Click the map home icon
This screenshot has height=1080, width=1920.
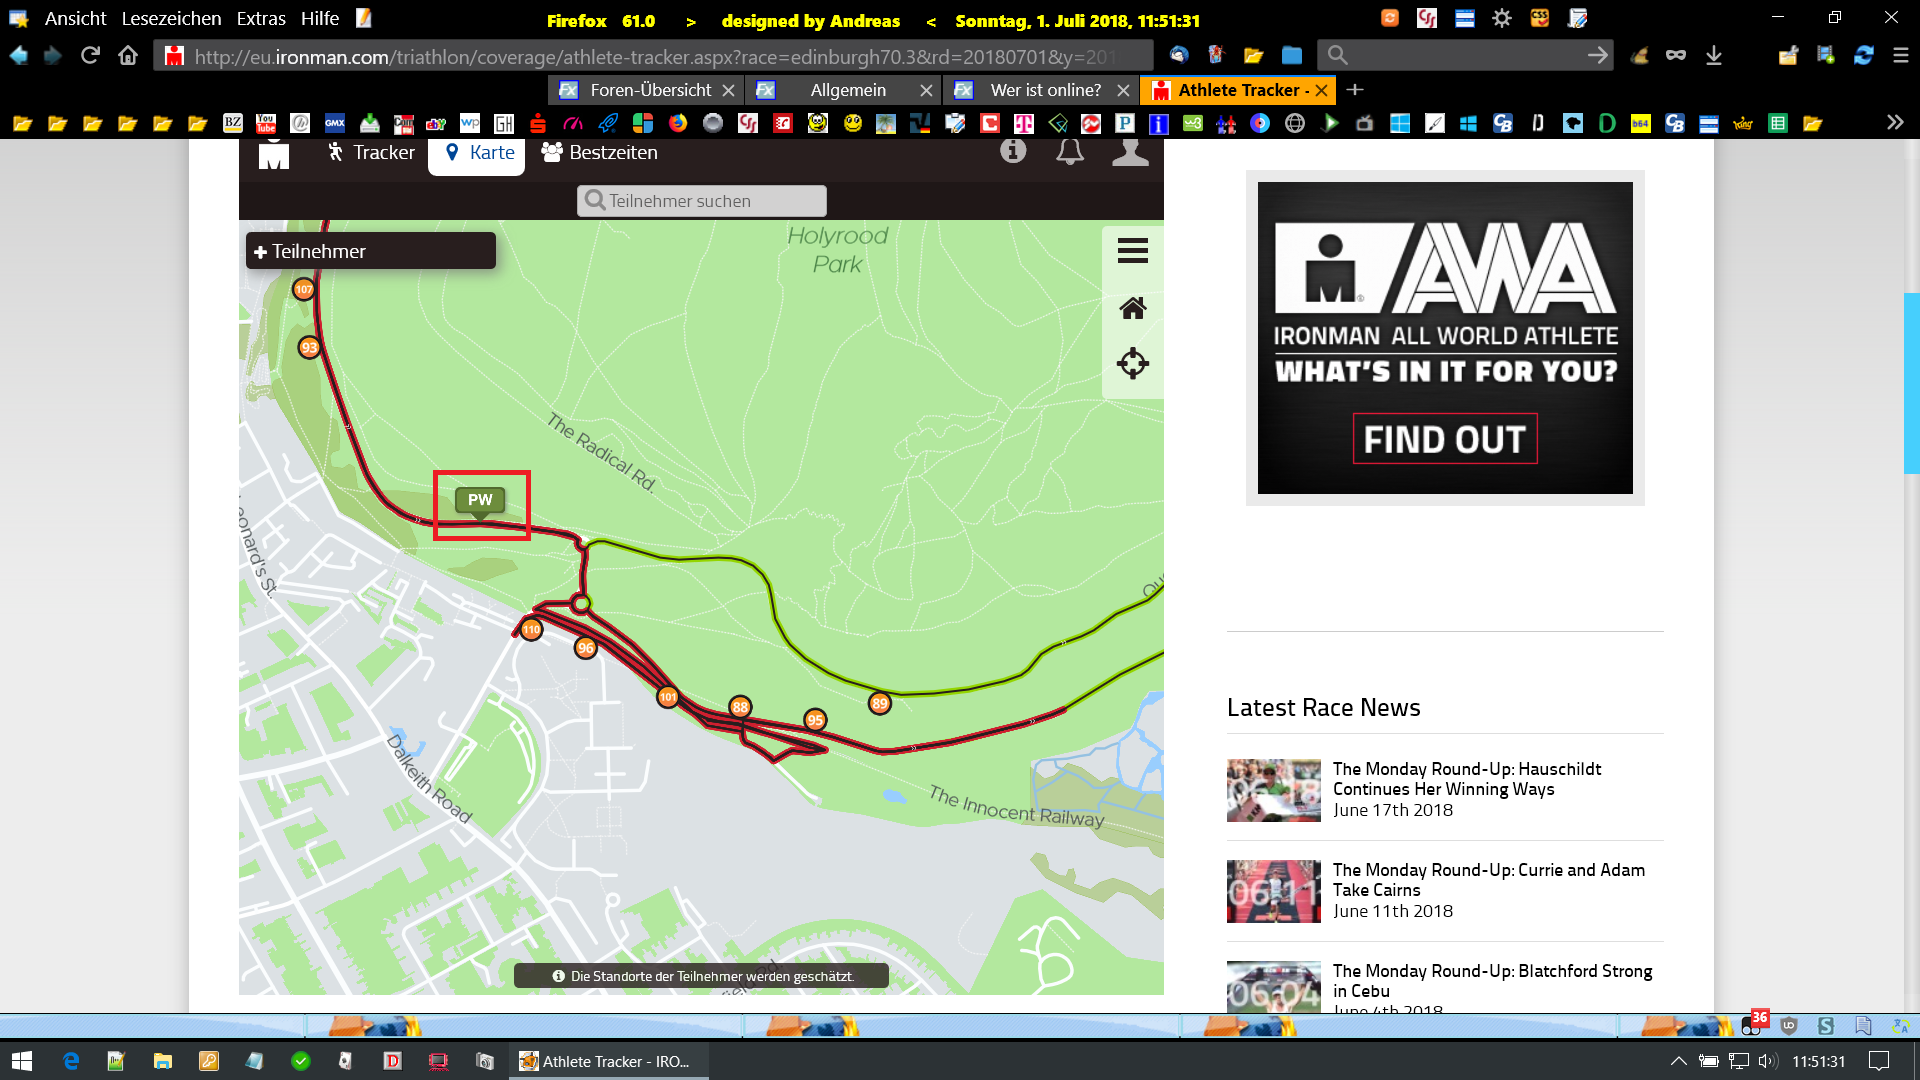click(1132, 308)
